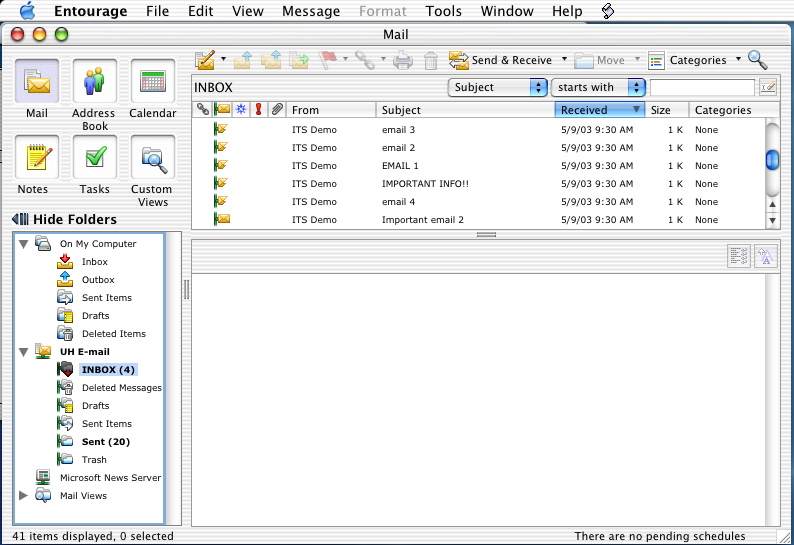Click the Categories button
Screen dimensions: 794x545
click(x=687, y=60)
